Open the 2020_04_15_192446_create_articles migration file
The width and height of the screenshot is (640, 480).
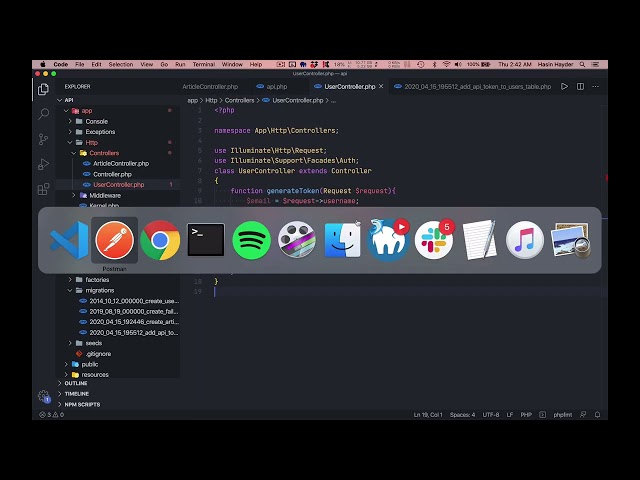134,322
